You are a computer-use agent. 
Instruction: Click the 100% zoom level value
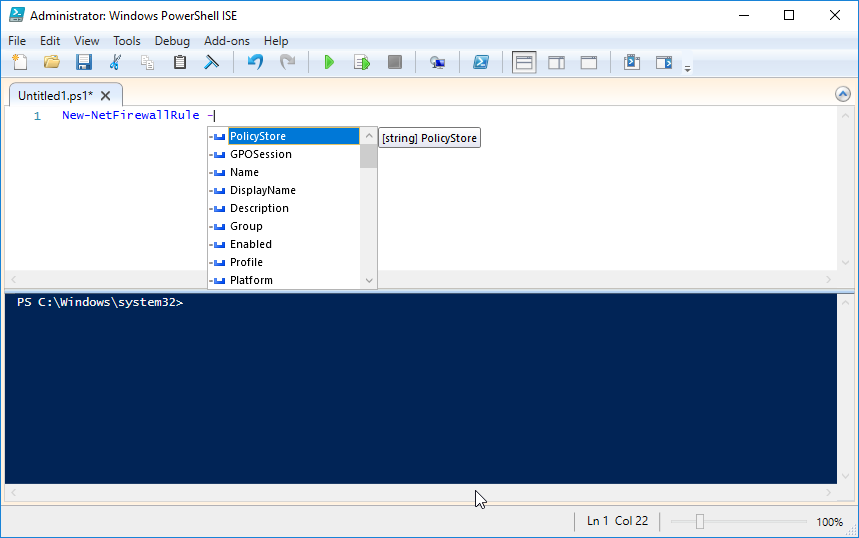point(829,522)
